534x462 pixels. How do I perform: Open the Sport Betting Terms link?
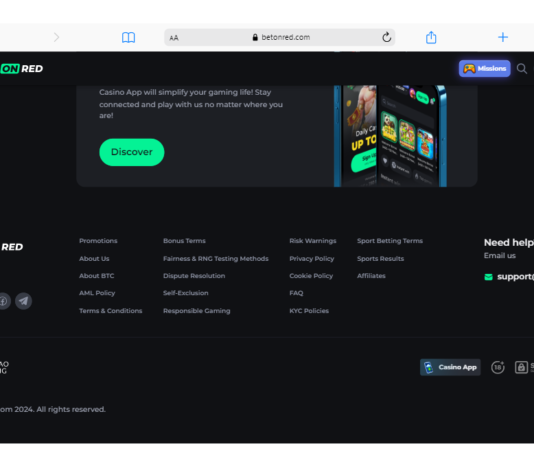tap(390, 241)
